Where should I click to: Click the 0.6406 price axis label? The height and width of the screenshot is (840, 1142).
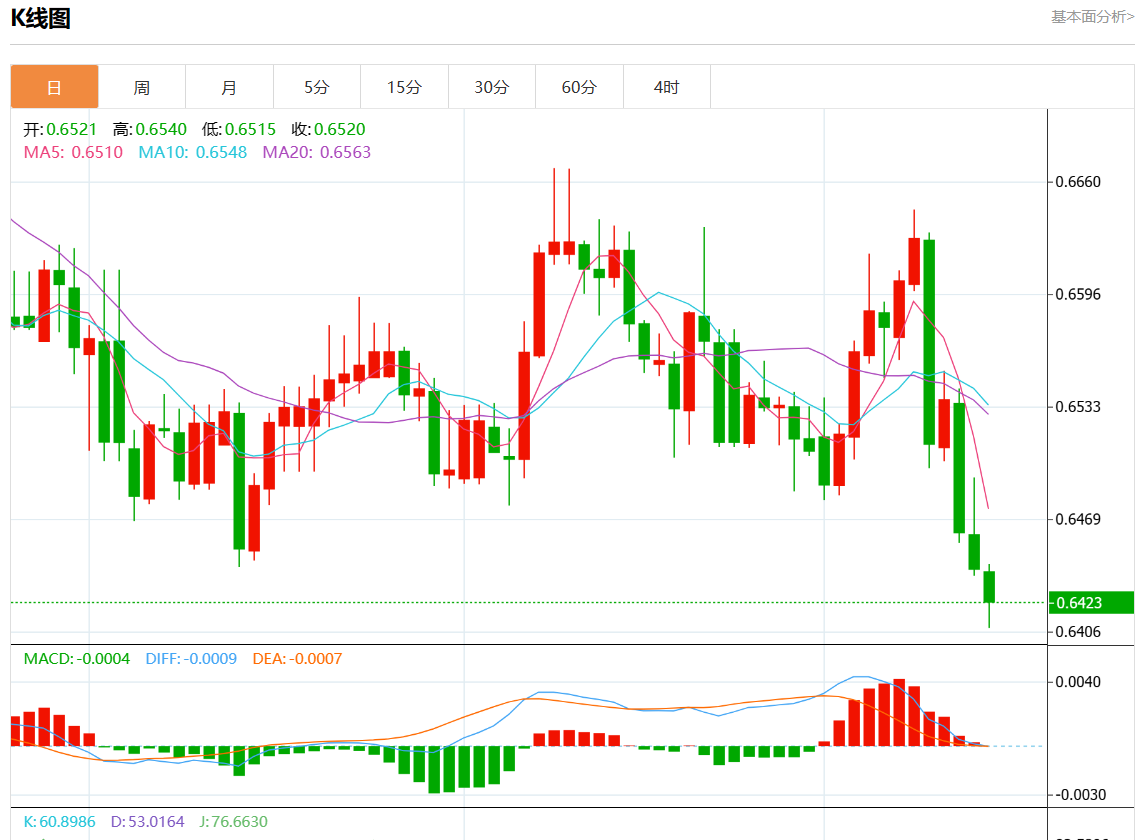tap(1078, 632)
